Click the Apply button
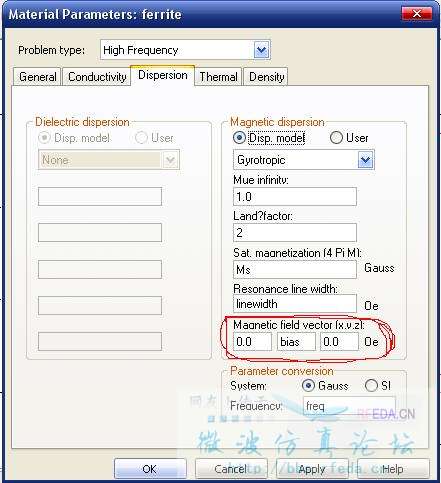The width and height of the screenshot is (441, 483). (x=312, y=469)
